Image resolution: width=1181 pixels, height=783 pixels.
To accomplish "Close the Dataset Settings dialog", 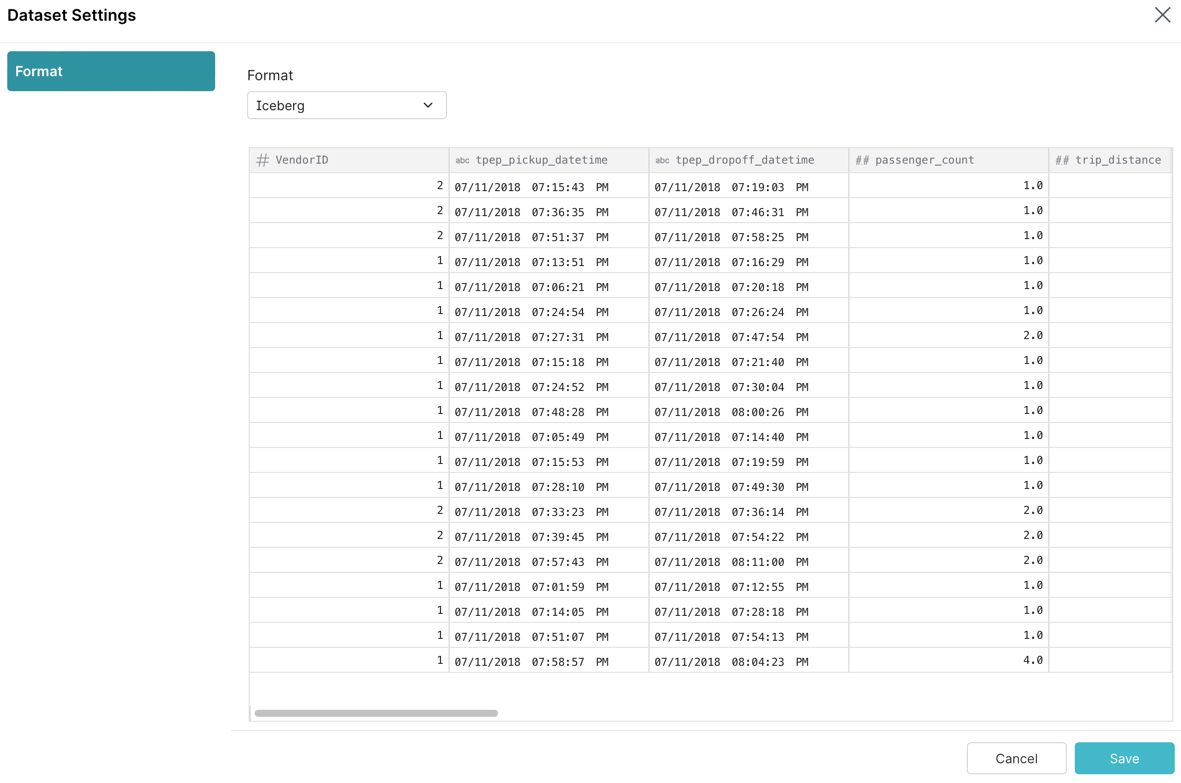I will tap(1162, 15).
